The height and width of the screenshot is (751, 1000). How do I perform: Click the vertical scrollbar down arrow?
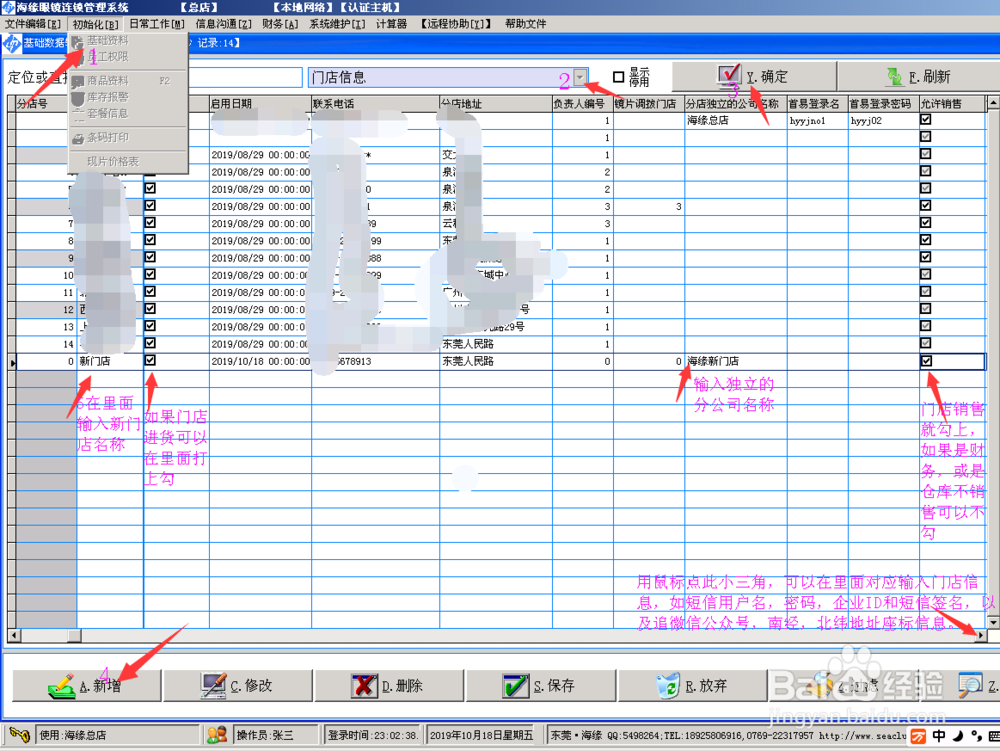click(992, 621)
